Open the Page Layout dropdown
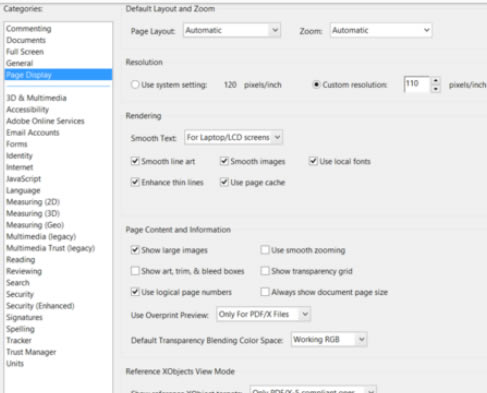This screenshot has width=487, height=393. point(232,30)
